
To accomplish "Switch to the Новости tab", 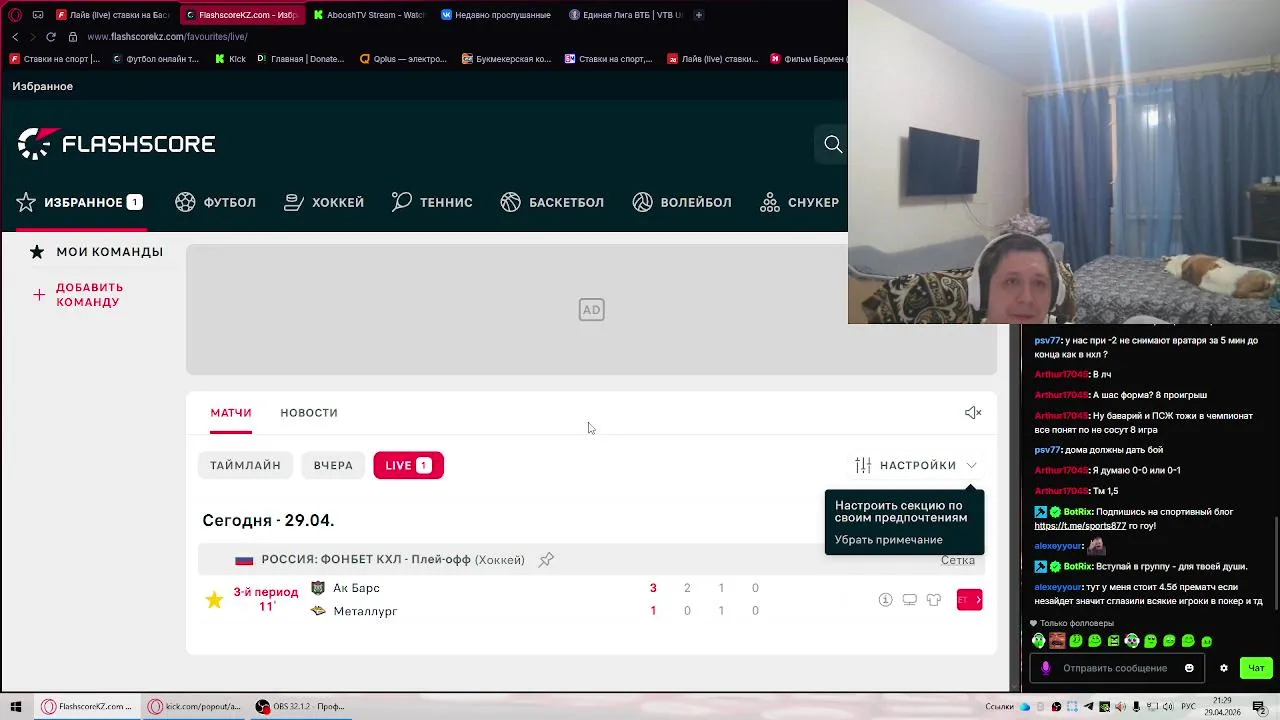I will point(309,413).
